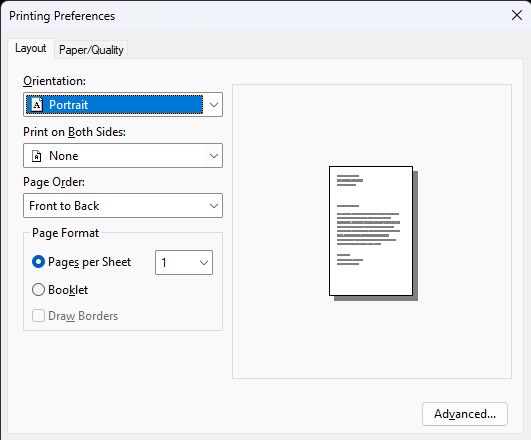Click the None option text
531x440 pixels.
pyautogui.click(x=64, y=156)
